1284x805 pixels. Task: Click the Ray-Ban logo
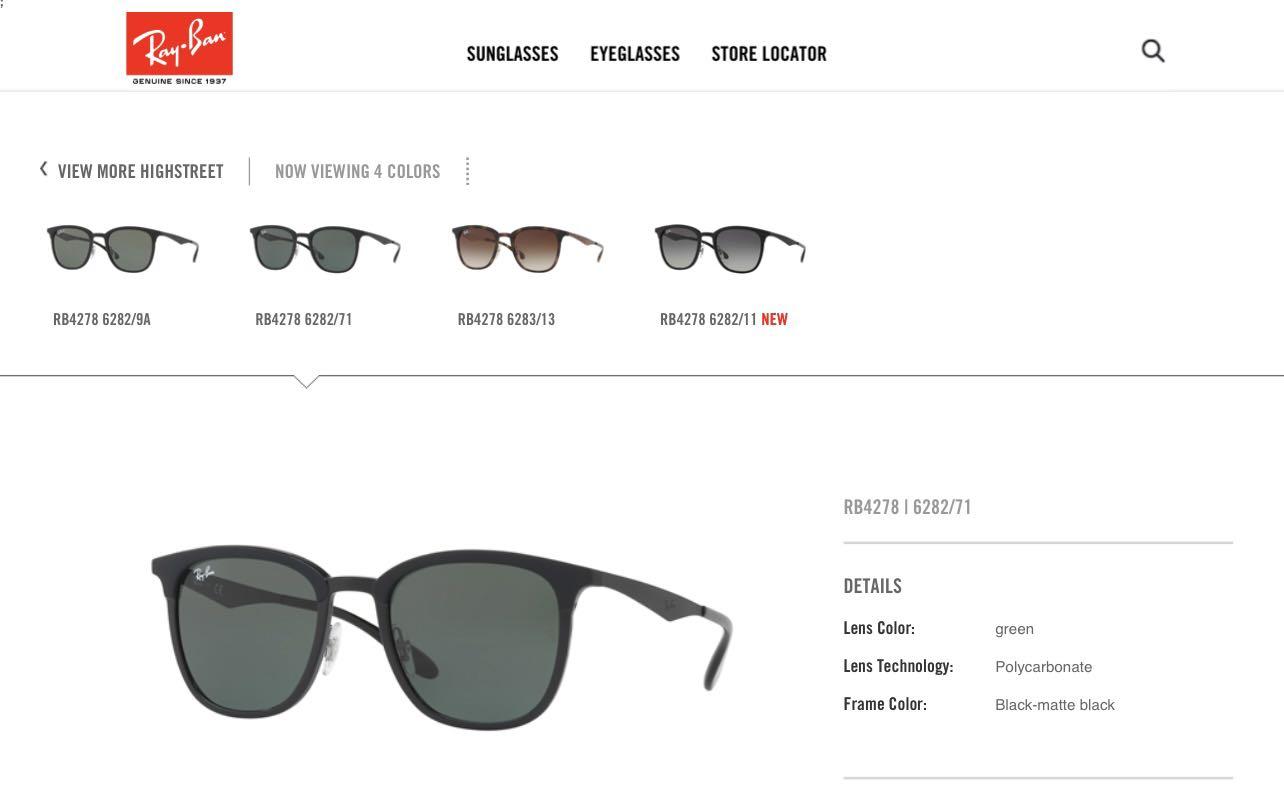pos(179,48)
